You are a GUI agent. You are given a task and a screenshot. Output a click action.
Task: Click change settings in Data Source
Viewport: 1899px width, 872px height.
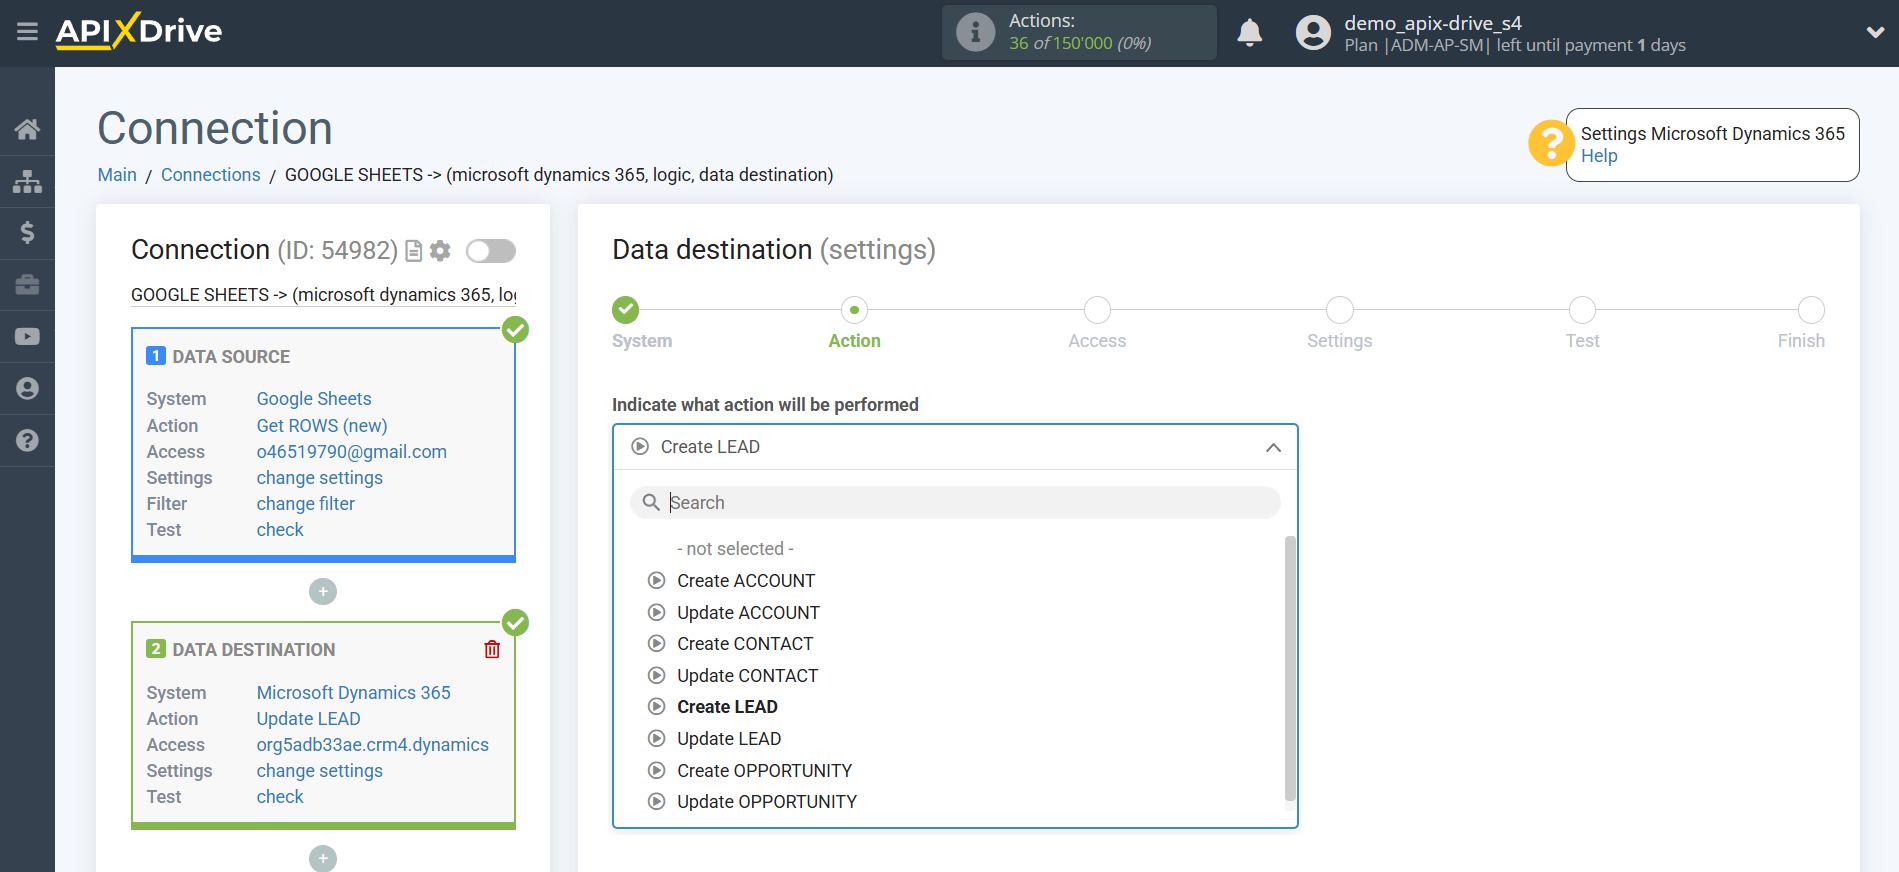coord(320,478)
